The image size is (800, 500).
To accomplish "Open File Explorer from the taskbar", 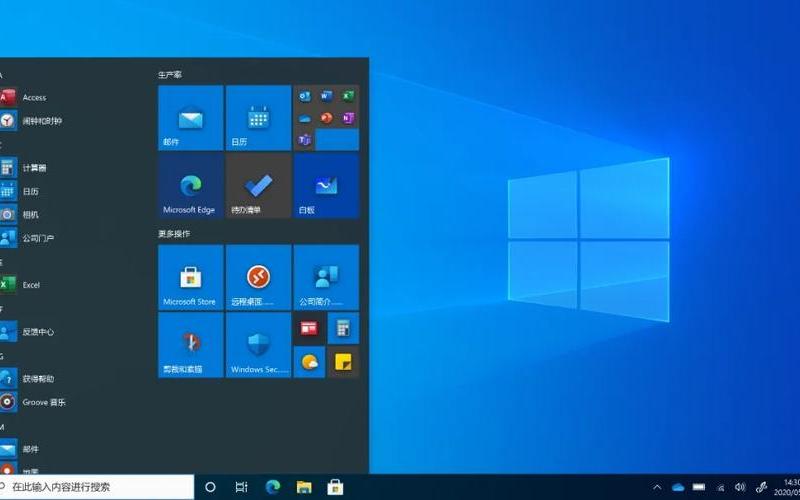I will point(304,487).
